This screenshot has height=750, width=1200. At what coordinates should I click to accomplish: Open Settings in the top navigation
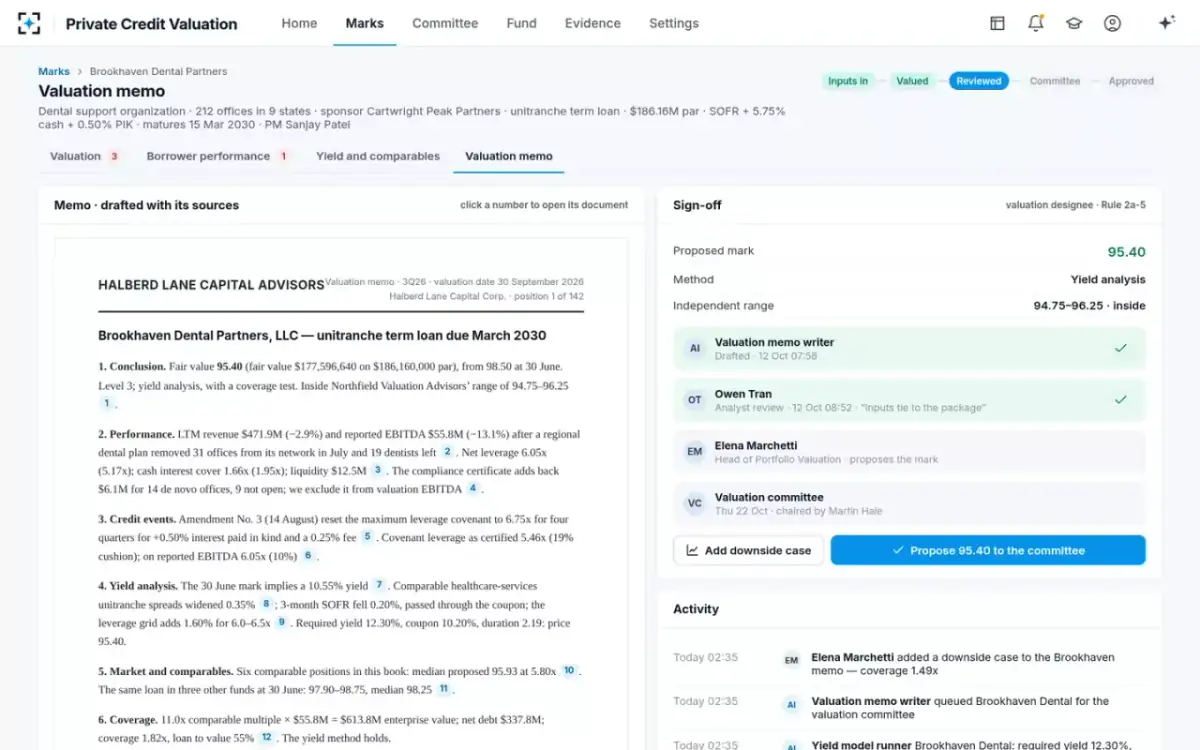click(674, 23)
